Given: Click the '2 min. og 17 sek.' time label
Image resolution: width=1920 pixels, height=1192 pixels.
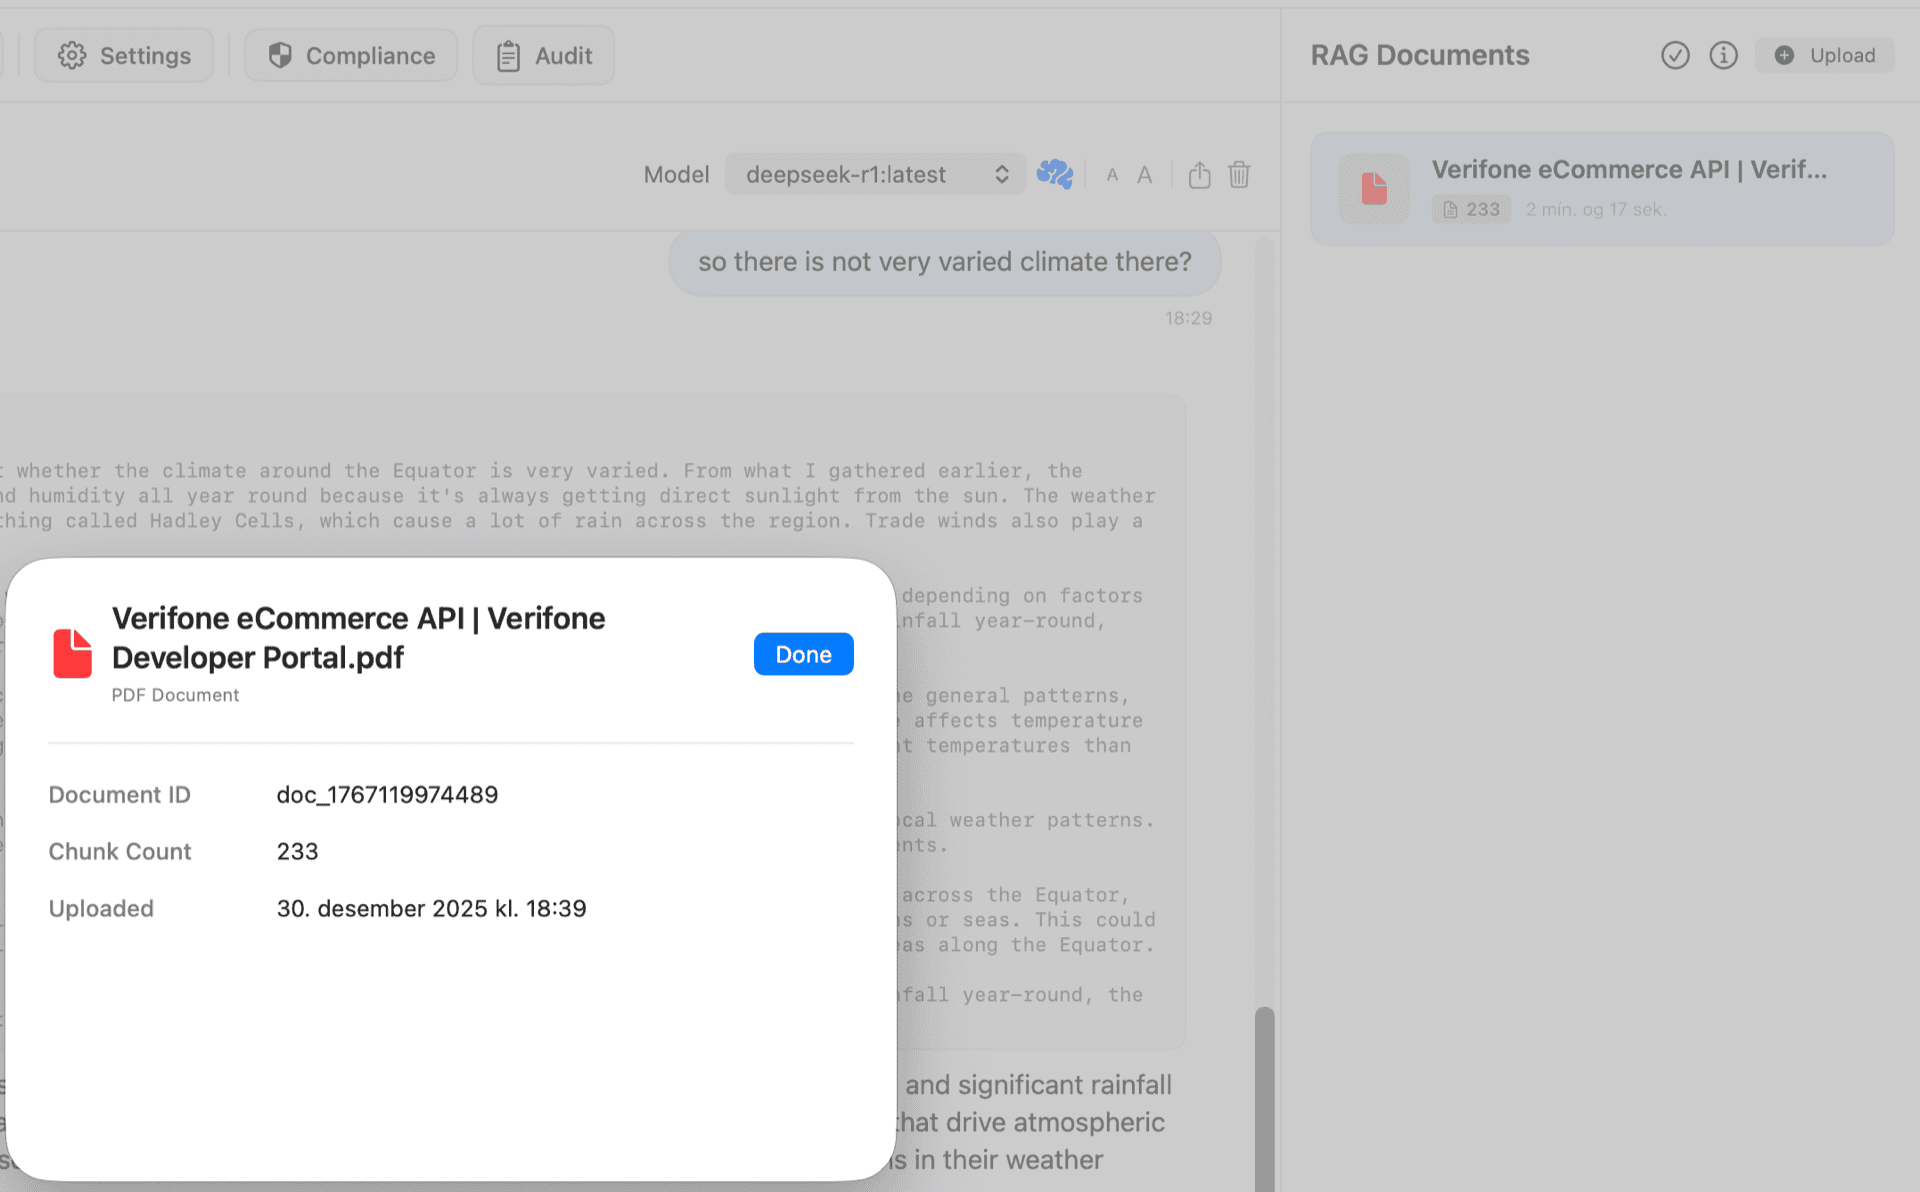Looking at the screenshot, I should click(1595, 209).
